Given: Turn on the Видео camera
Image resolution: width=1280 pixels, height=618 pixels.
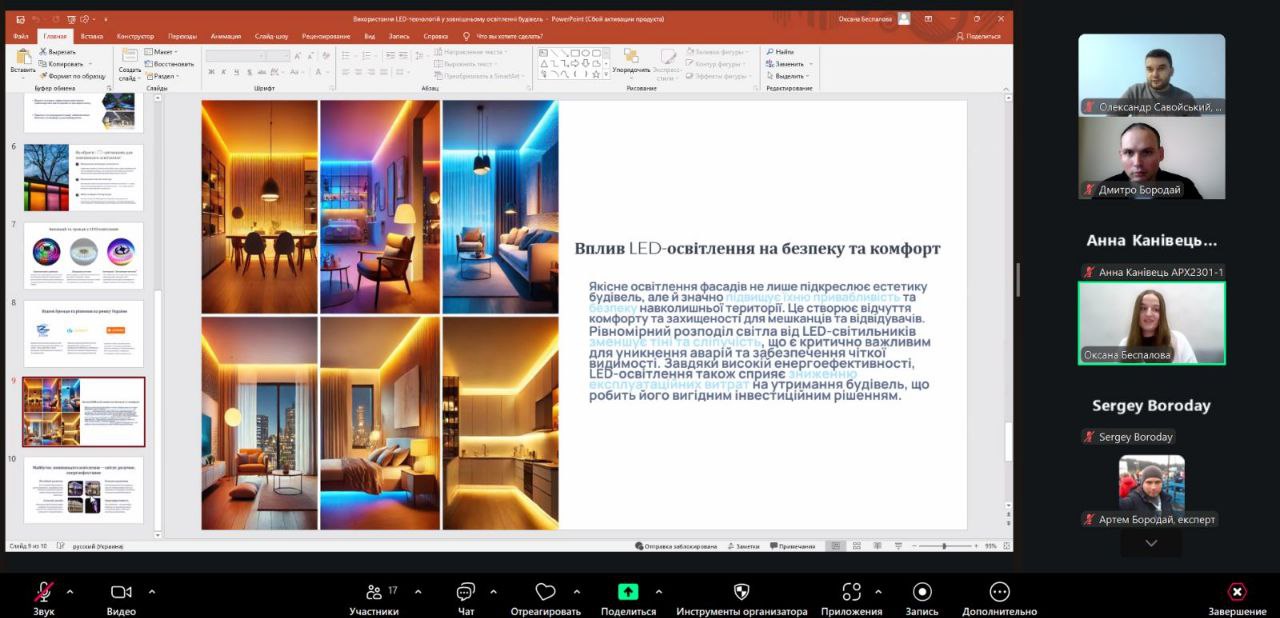Looking at the screenshot, I should [121, 592].
